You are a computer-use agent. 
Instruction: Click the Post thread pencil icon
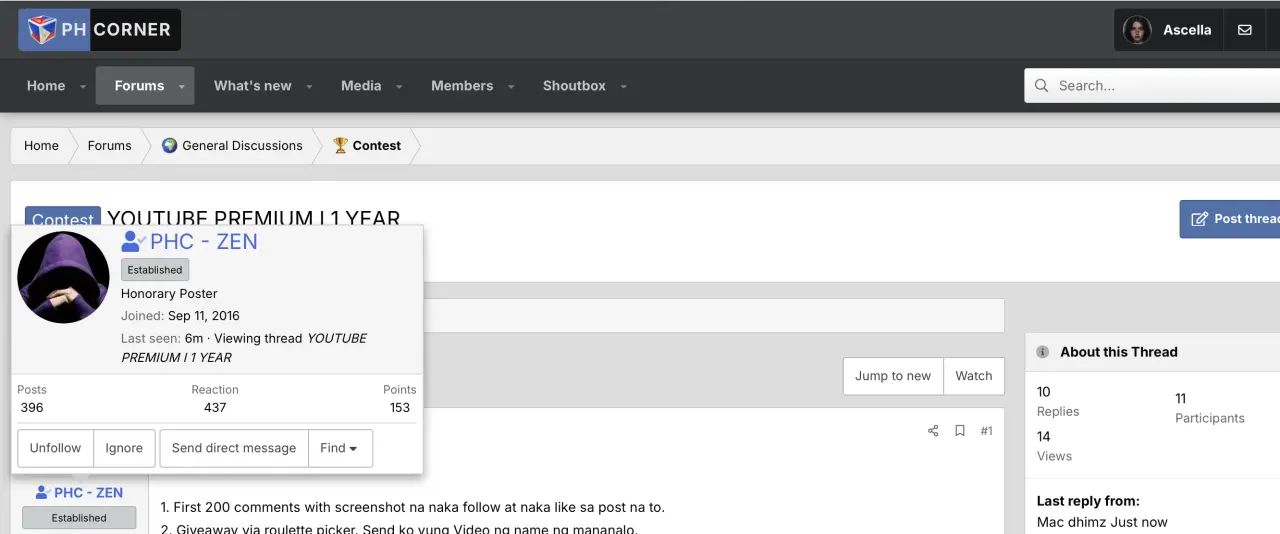(1198, 219)
